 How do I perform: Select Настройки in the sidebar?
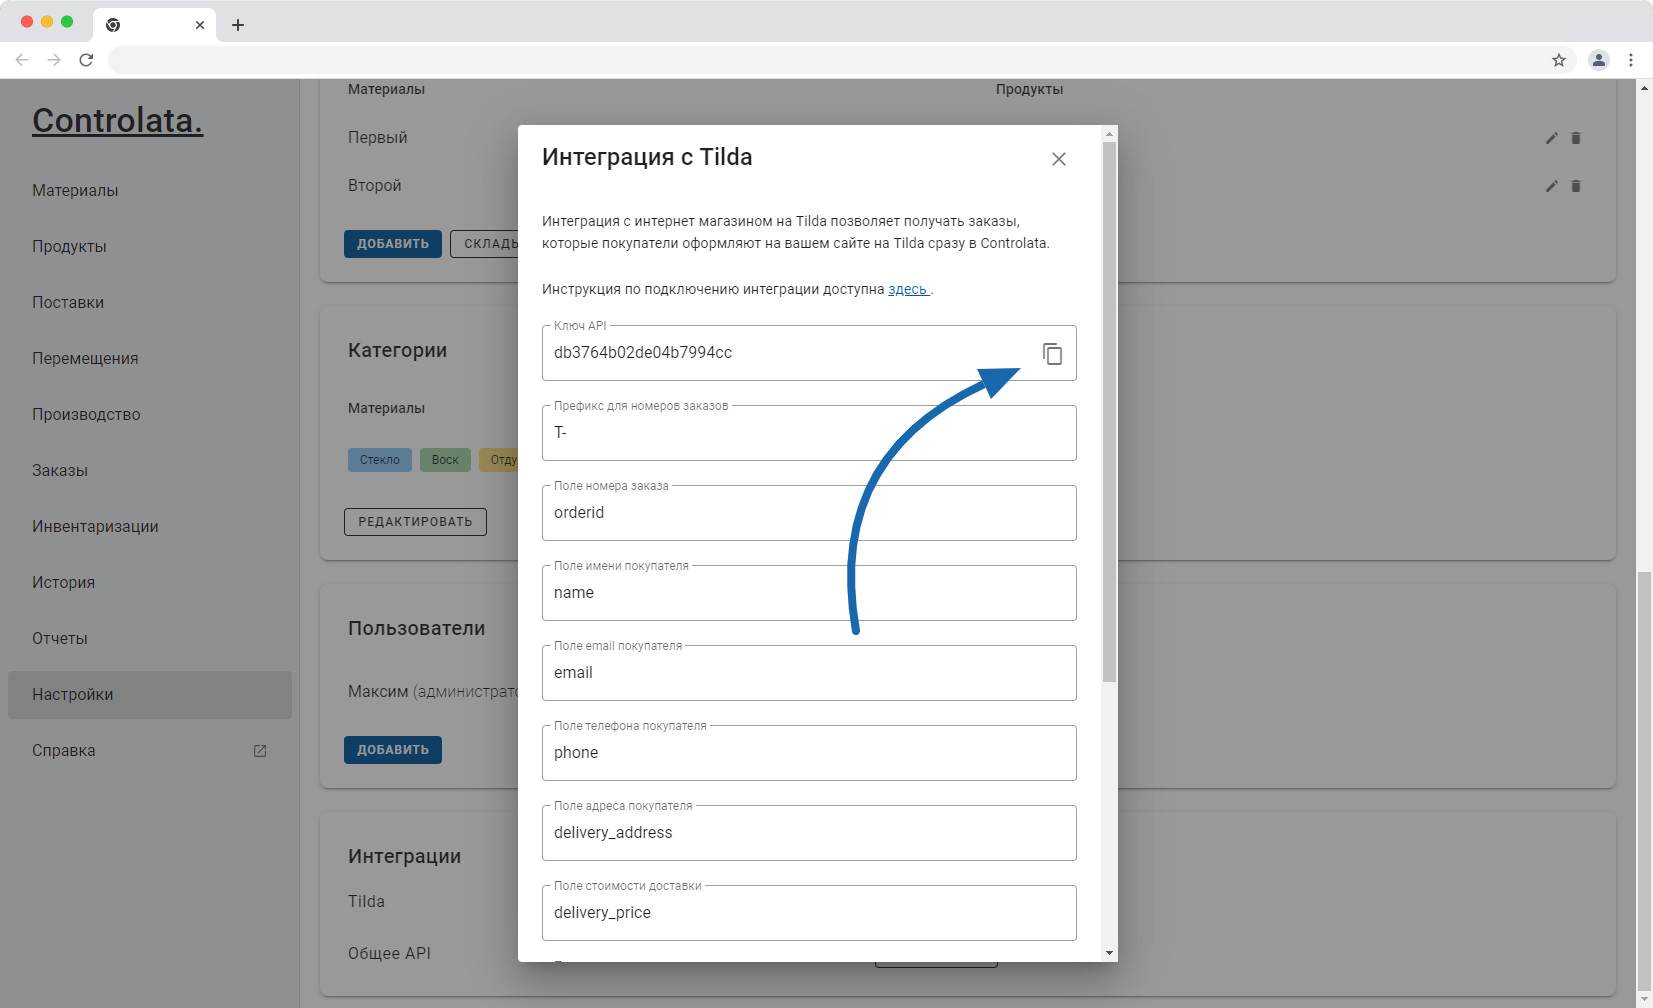(x=150, y=694)
